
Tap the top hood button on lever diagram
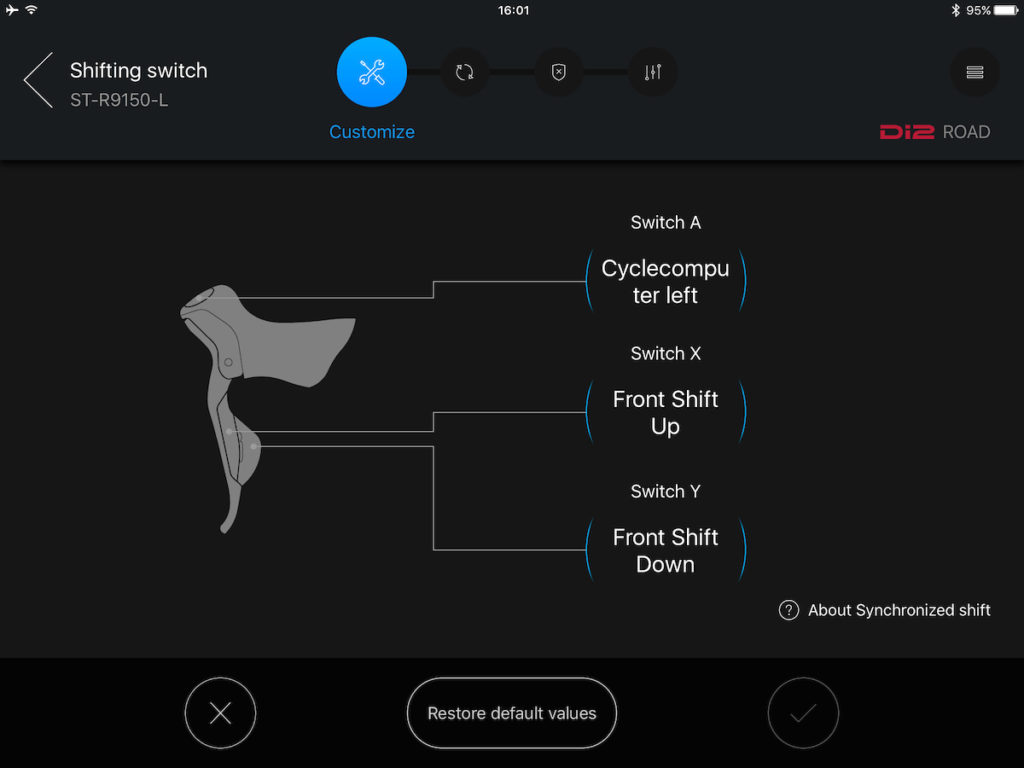(200, 299)
